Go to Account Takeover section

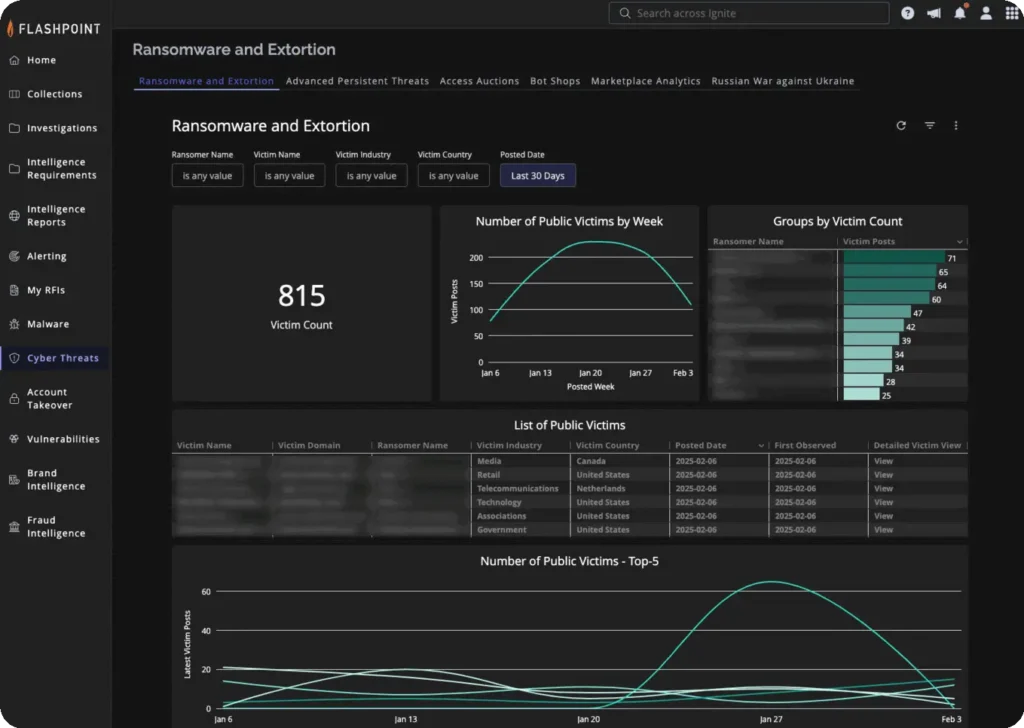pos(49,398)
